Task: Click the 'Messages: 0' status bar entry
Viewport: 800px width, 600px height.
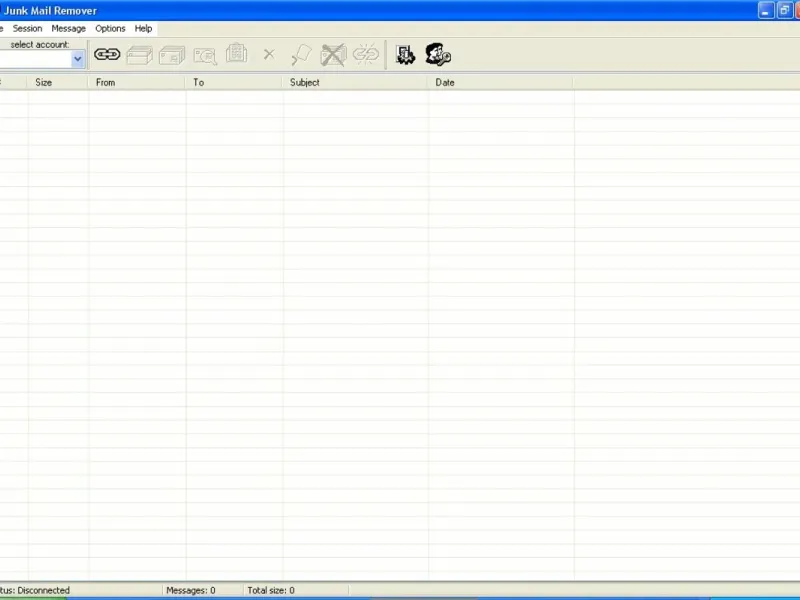Action: [191, 590]
